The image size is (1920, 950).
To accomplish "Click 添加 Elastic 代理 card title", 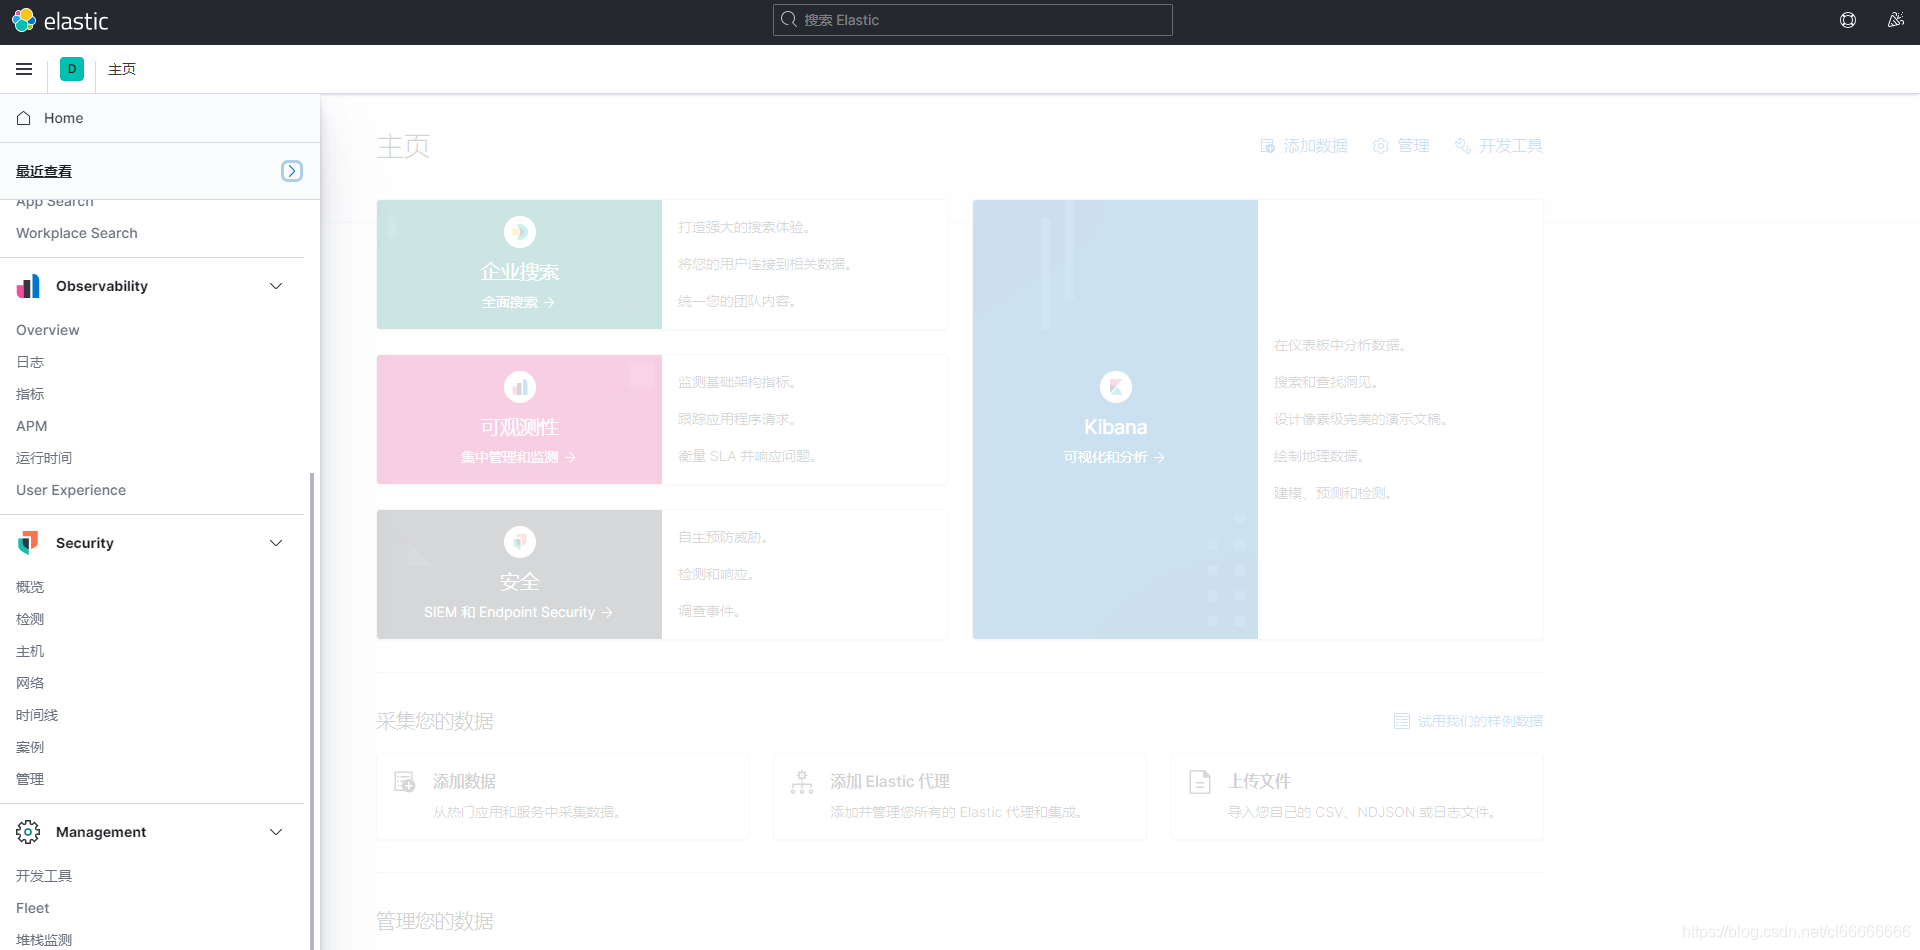I will tap(890, 781).
